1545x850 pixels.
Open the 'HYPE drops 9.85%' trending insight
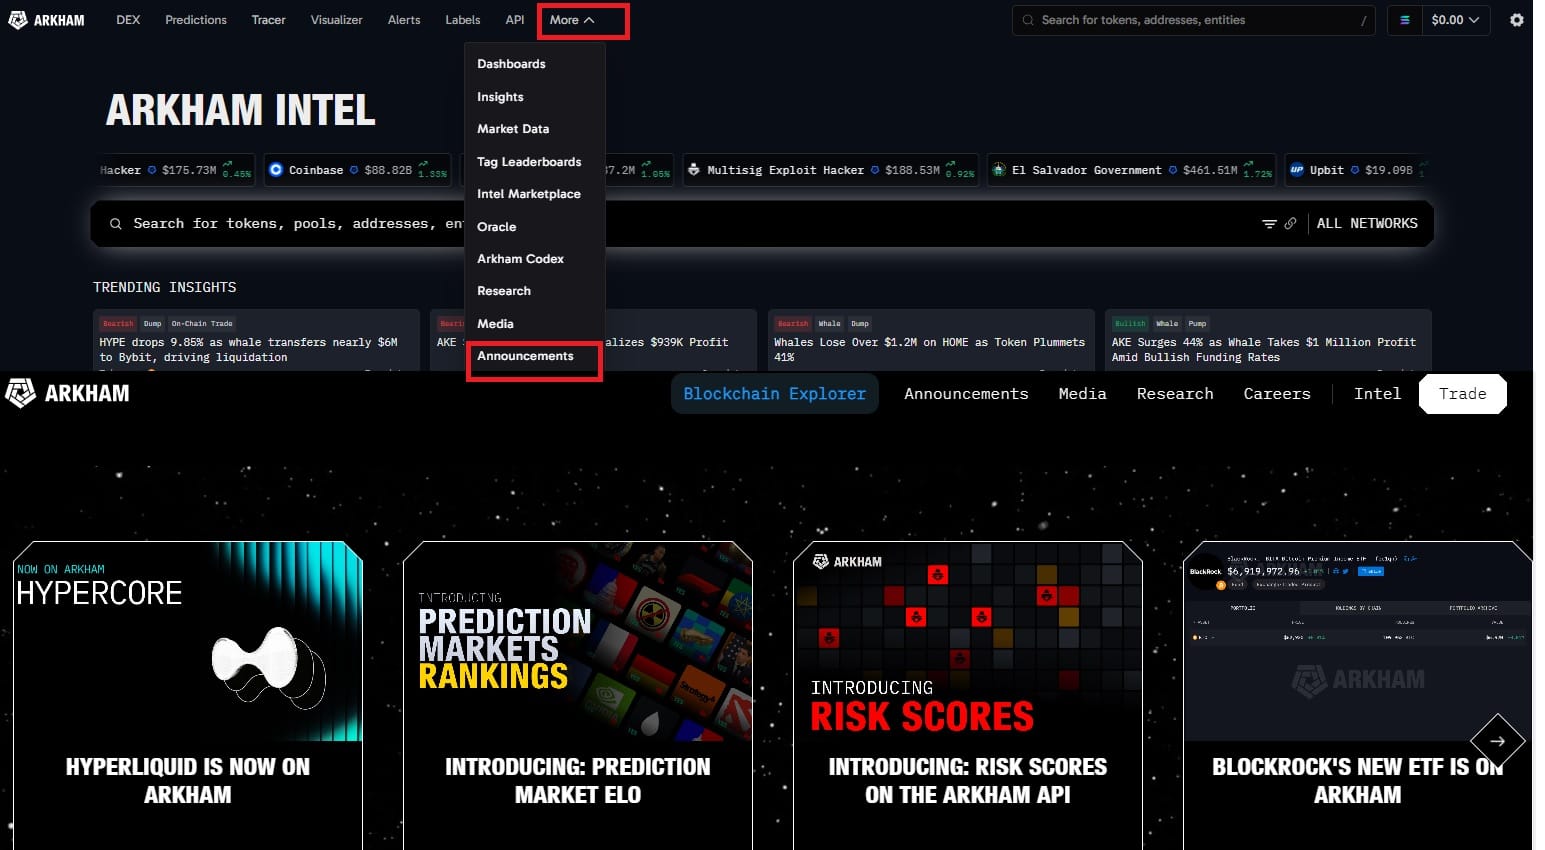(256, 340)
